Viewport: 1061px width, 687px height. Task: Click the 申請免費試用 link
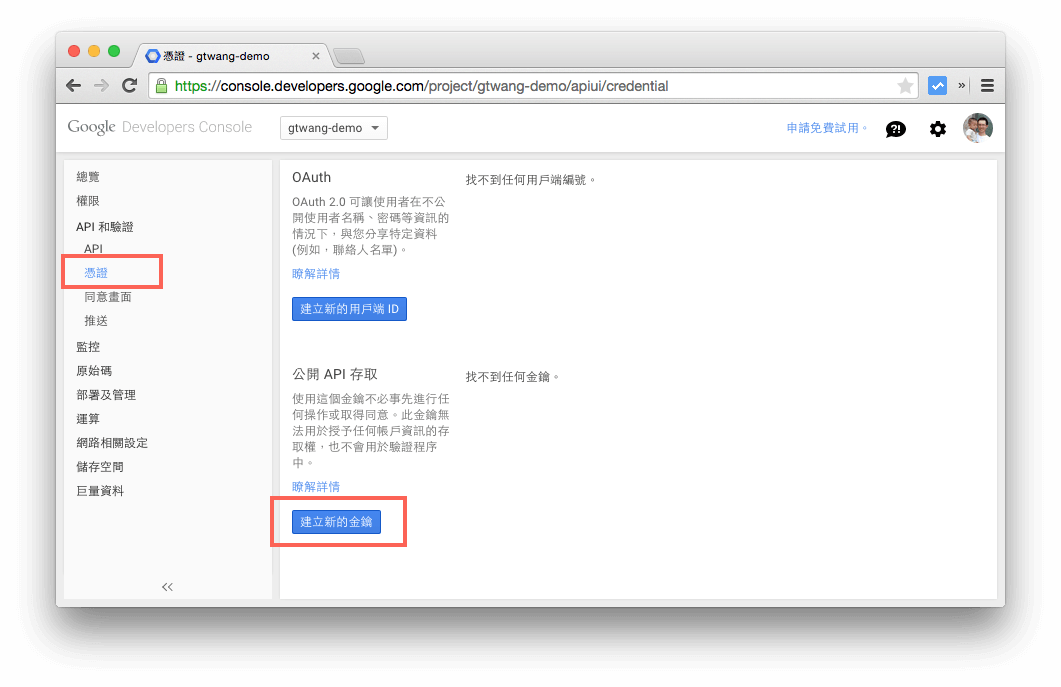click(823, 127)
